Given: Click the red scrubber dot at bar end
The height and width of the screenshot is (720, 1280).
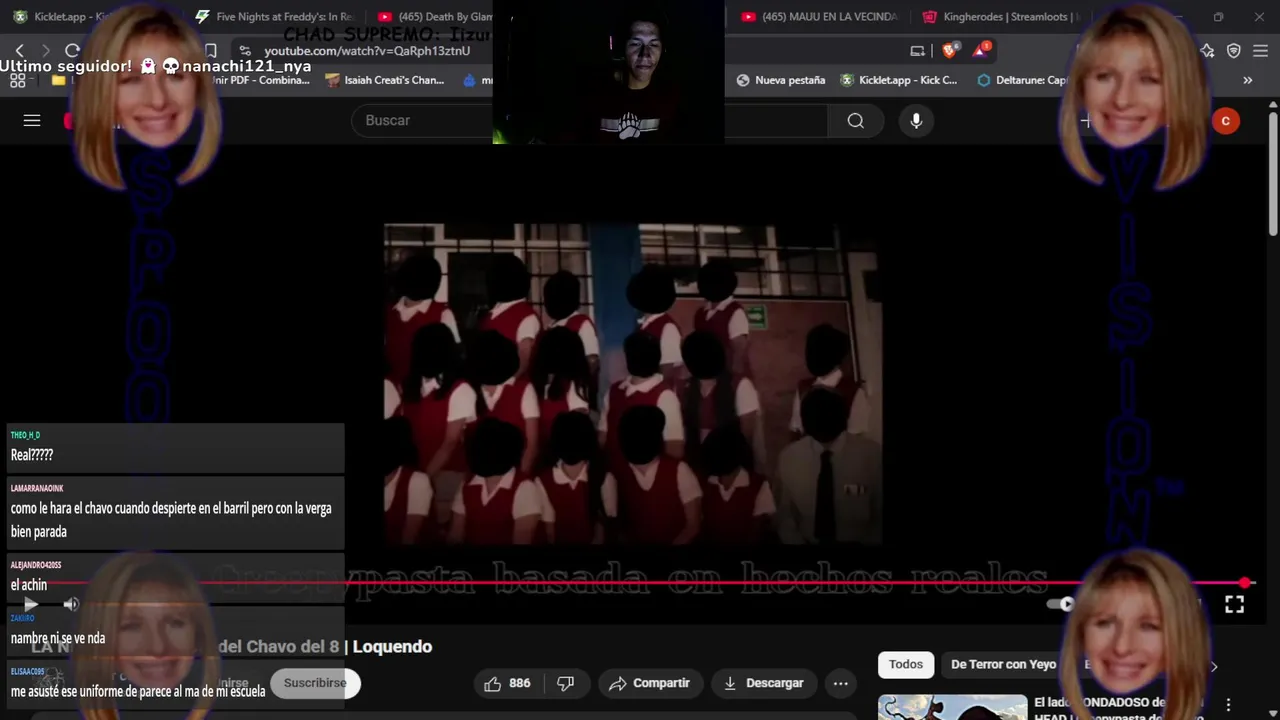Looking at the screenshot, I should click(x=1245, y=583).
